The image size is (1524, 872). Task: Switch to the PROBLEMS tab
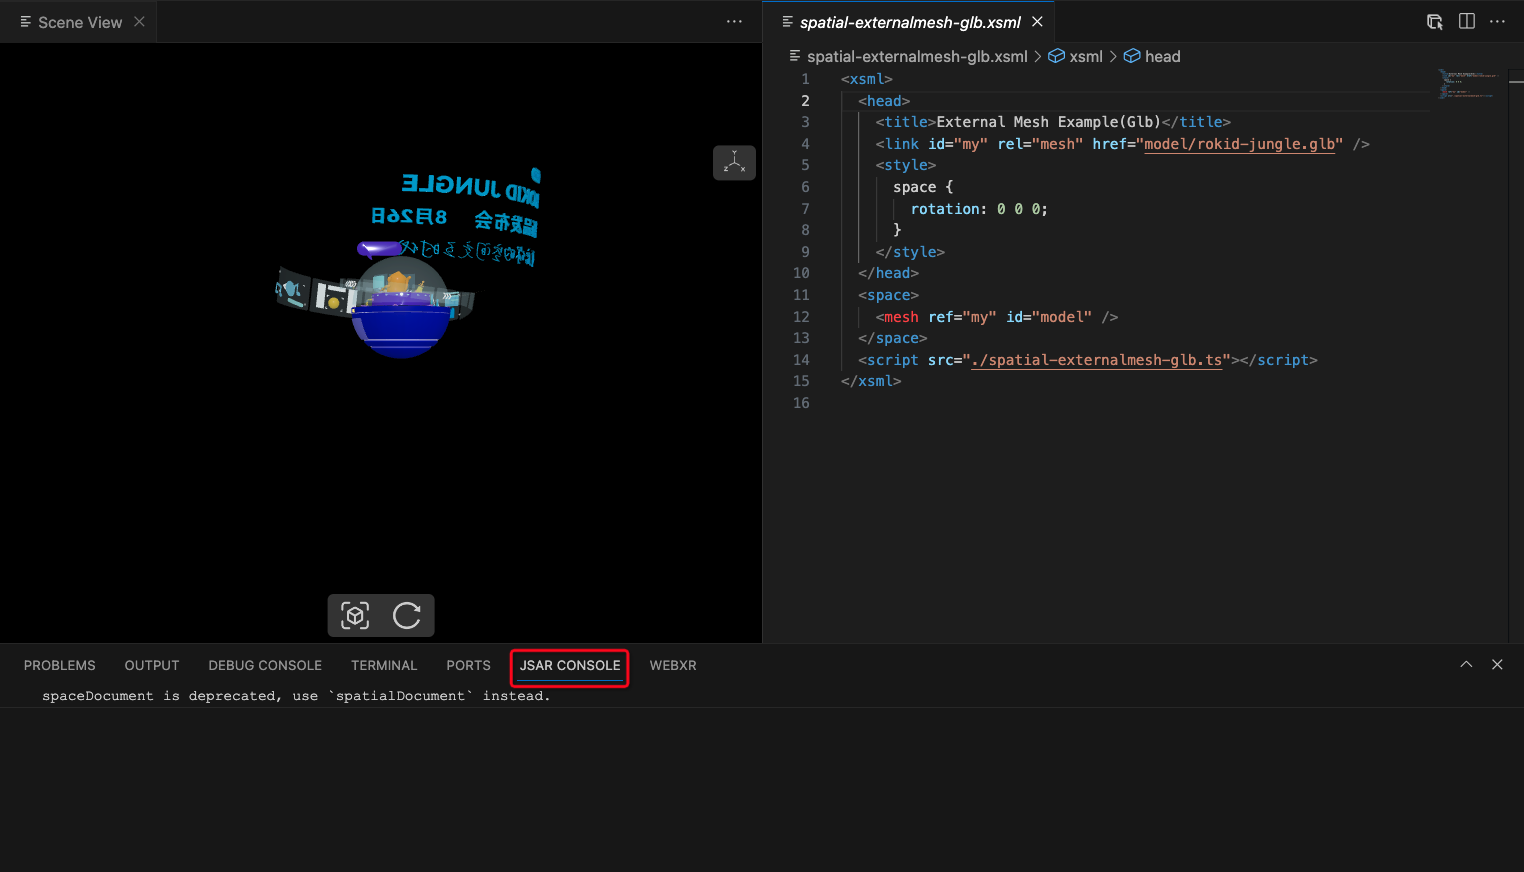[x=60, y=666]
